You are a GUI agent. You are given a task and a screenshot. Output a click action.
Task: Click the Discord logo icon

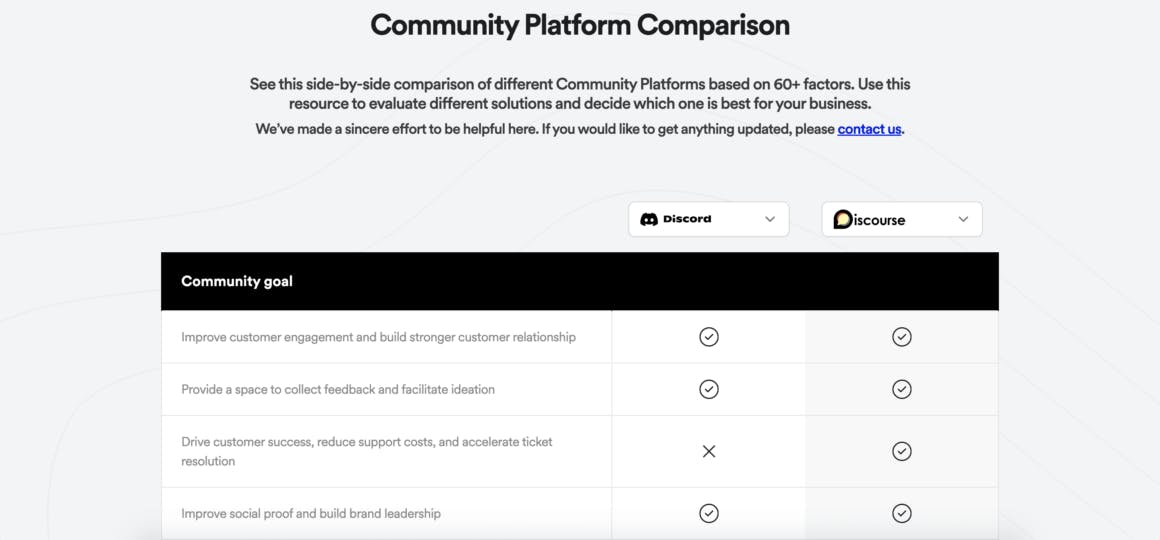[x=649, y=219]
